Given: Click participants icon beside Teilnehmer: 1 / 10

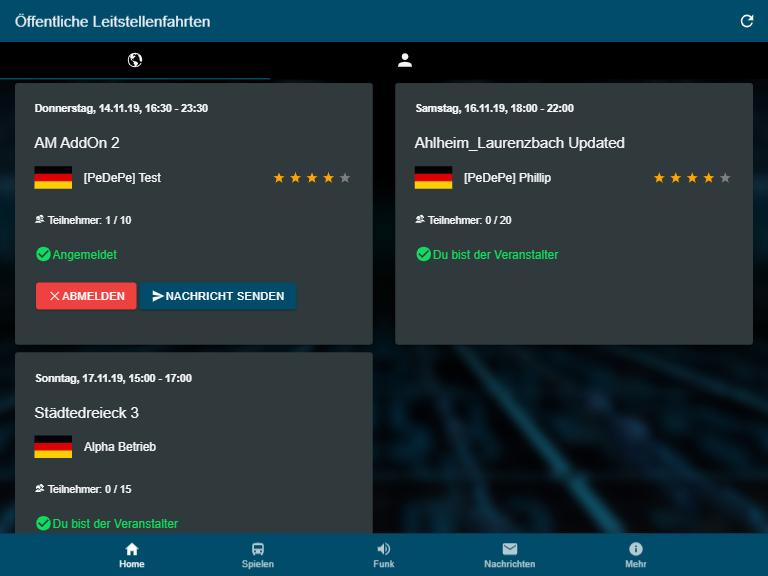Looking at the screenshot, I should point(40,219).
